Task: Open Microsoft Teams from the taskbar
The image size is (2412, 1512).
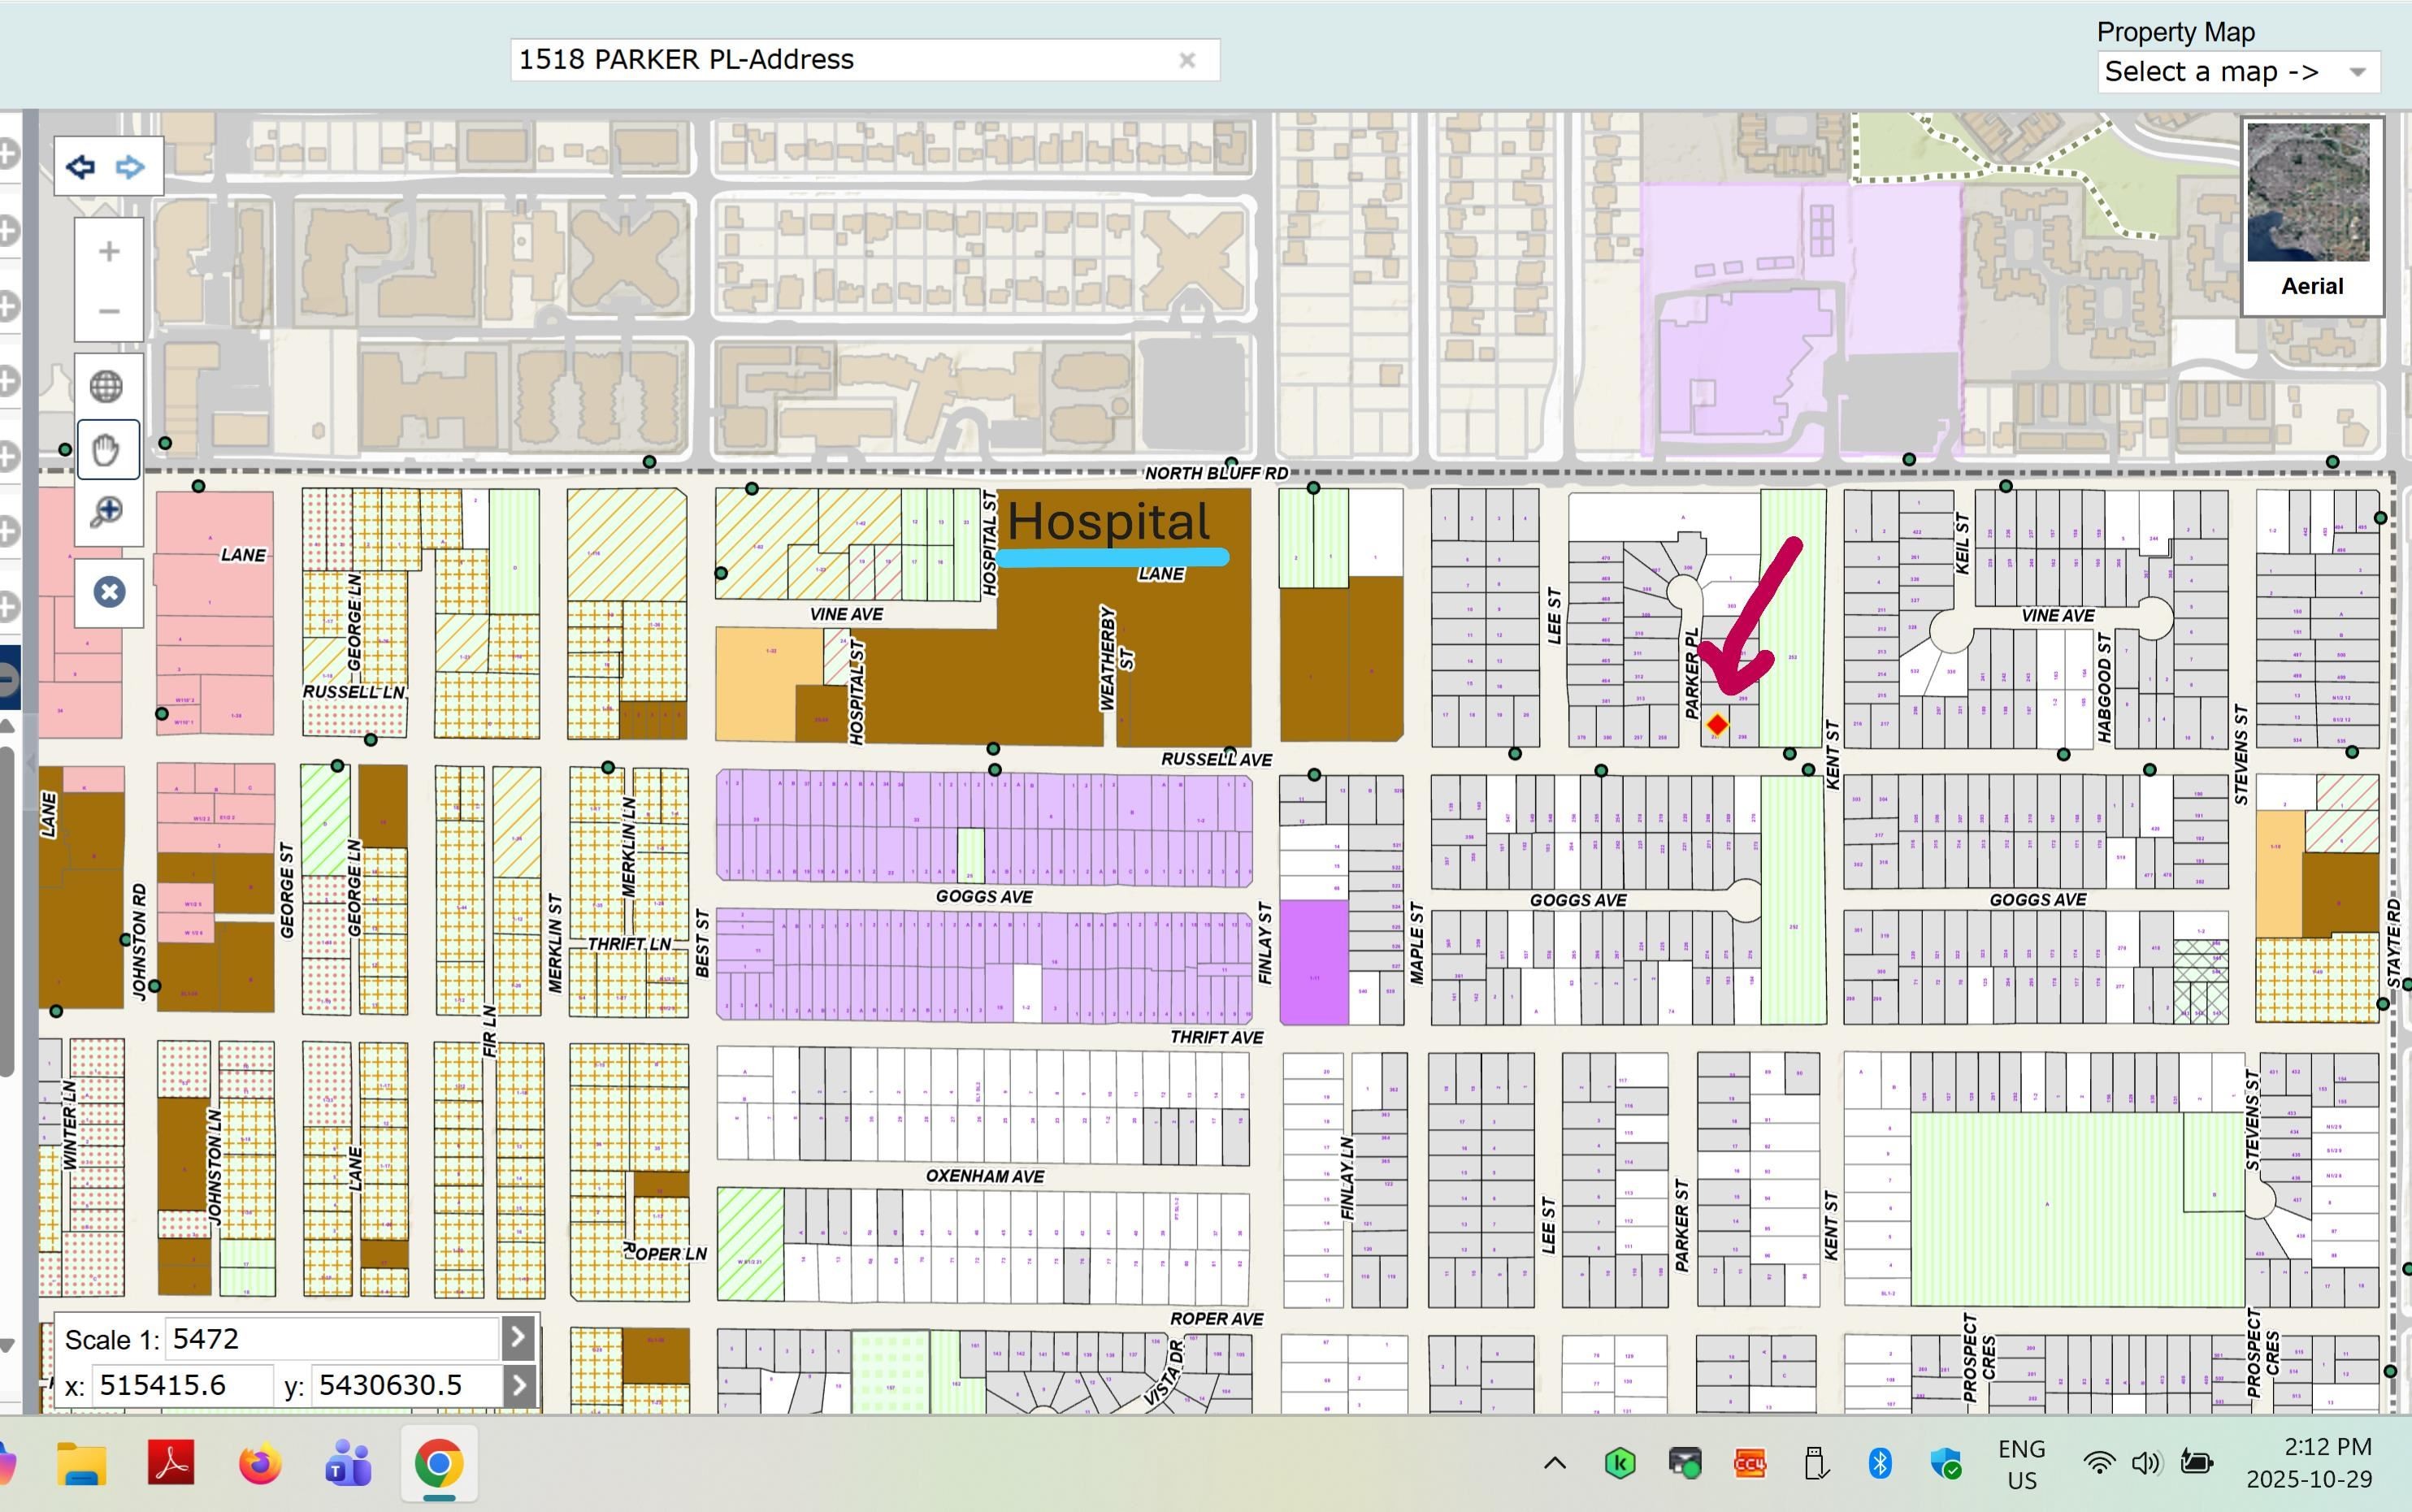Action: pos(348,1464)
